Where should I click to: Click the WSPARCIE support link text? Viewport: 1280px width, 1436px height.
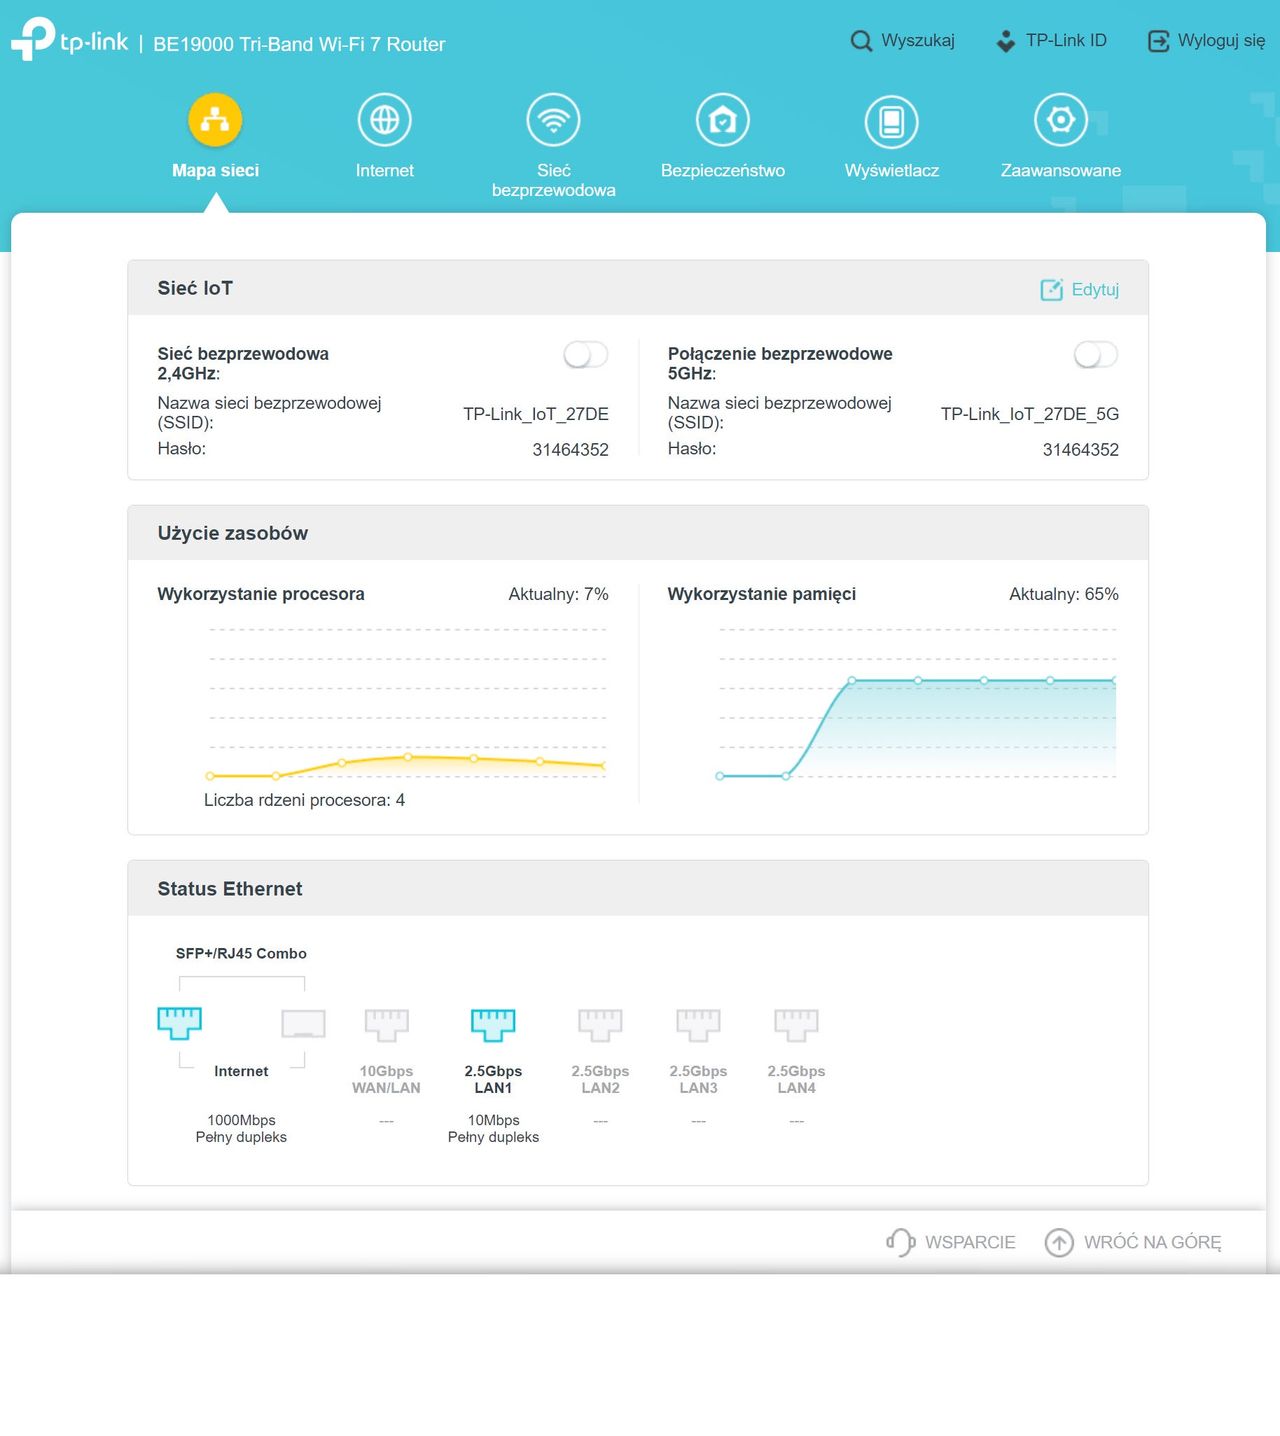(970, 1242)
